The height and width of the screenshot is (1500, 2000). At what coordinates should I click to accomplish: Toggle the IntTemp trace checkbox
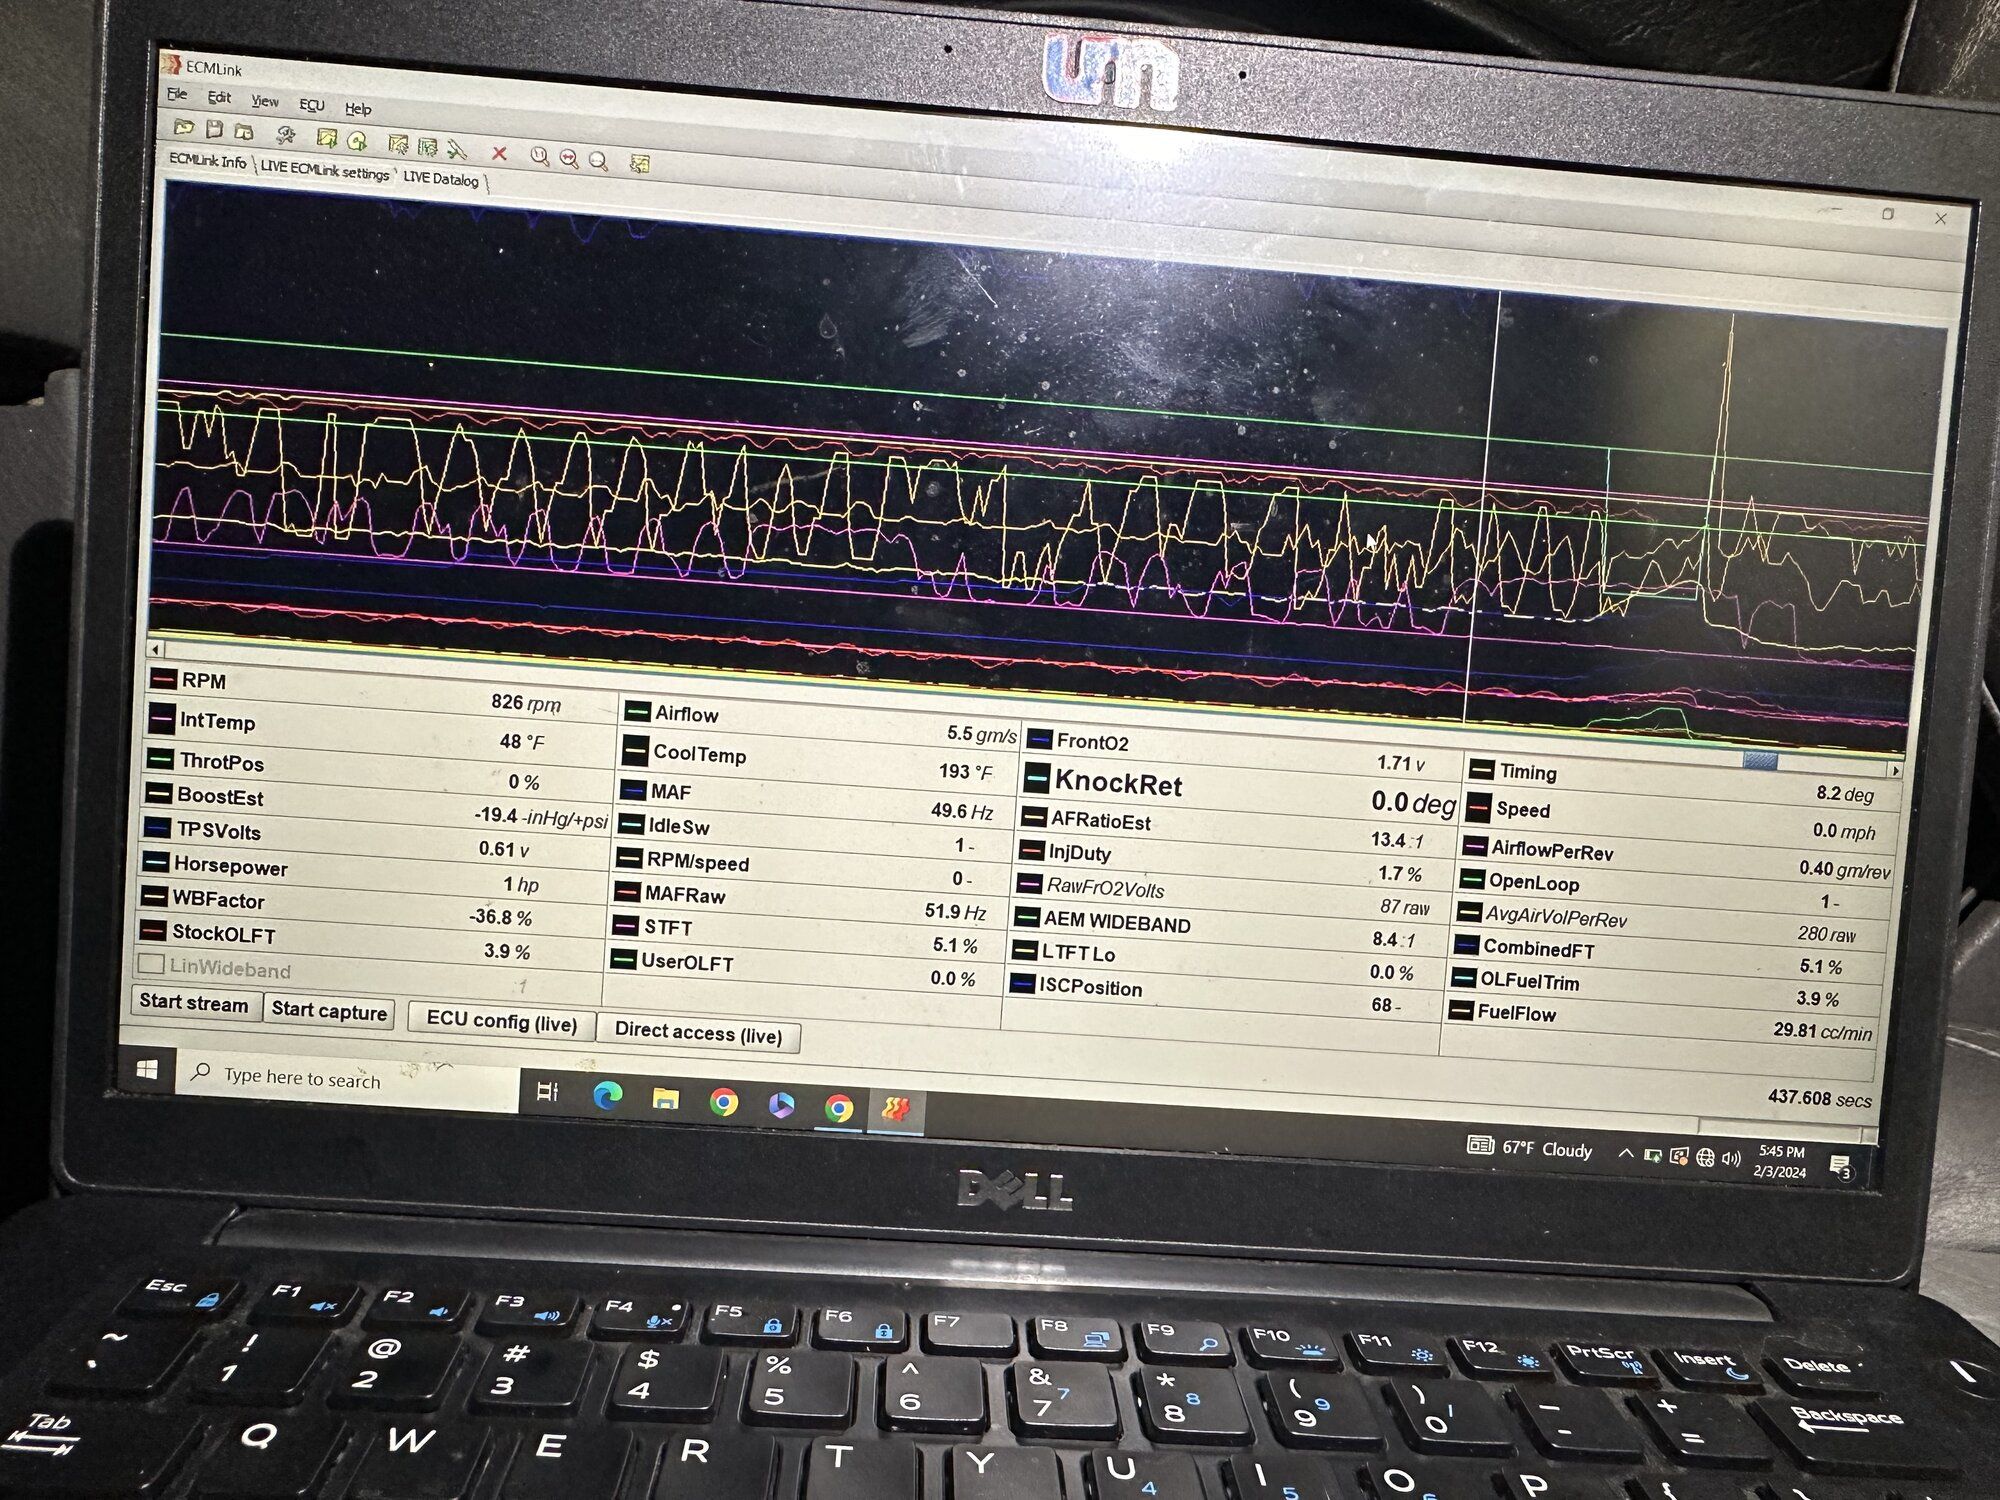coord(160,718)
